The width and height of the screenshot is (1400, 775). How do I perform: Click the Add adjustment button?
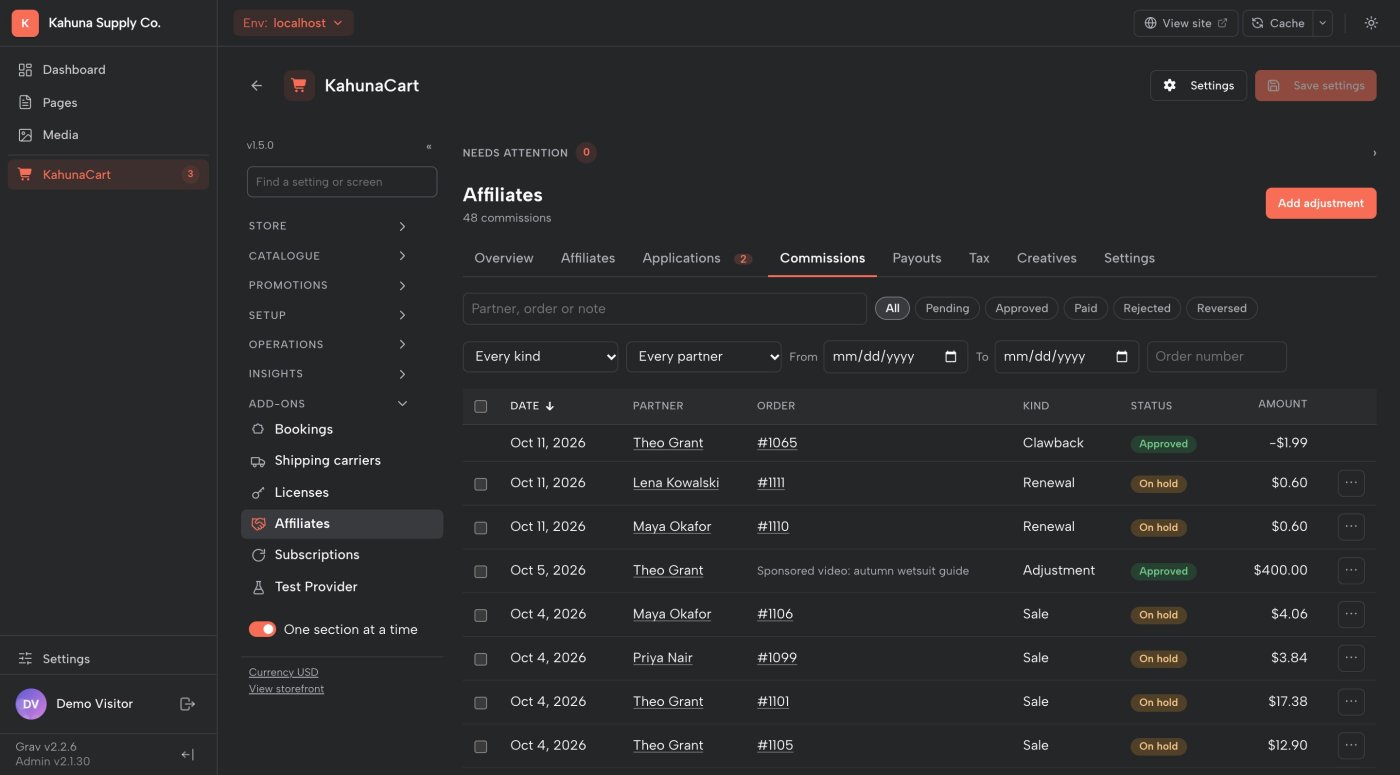[x=1321, y=203]
